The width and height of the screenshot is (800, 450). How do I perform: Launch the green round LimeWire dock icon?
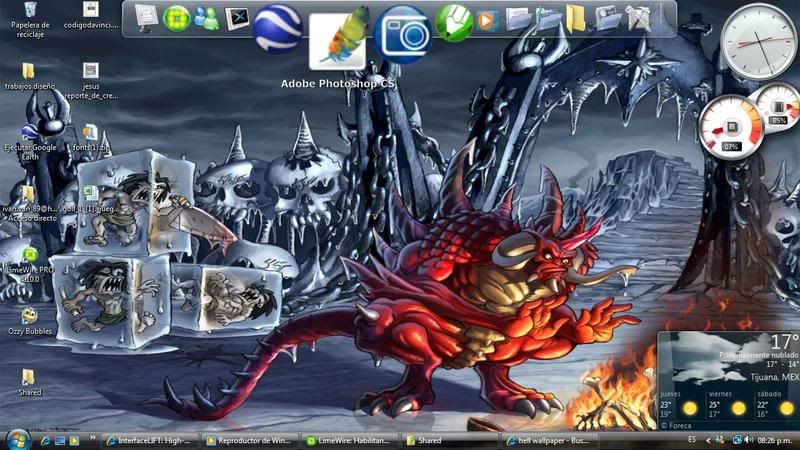click(x=177, y=19)
